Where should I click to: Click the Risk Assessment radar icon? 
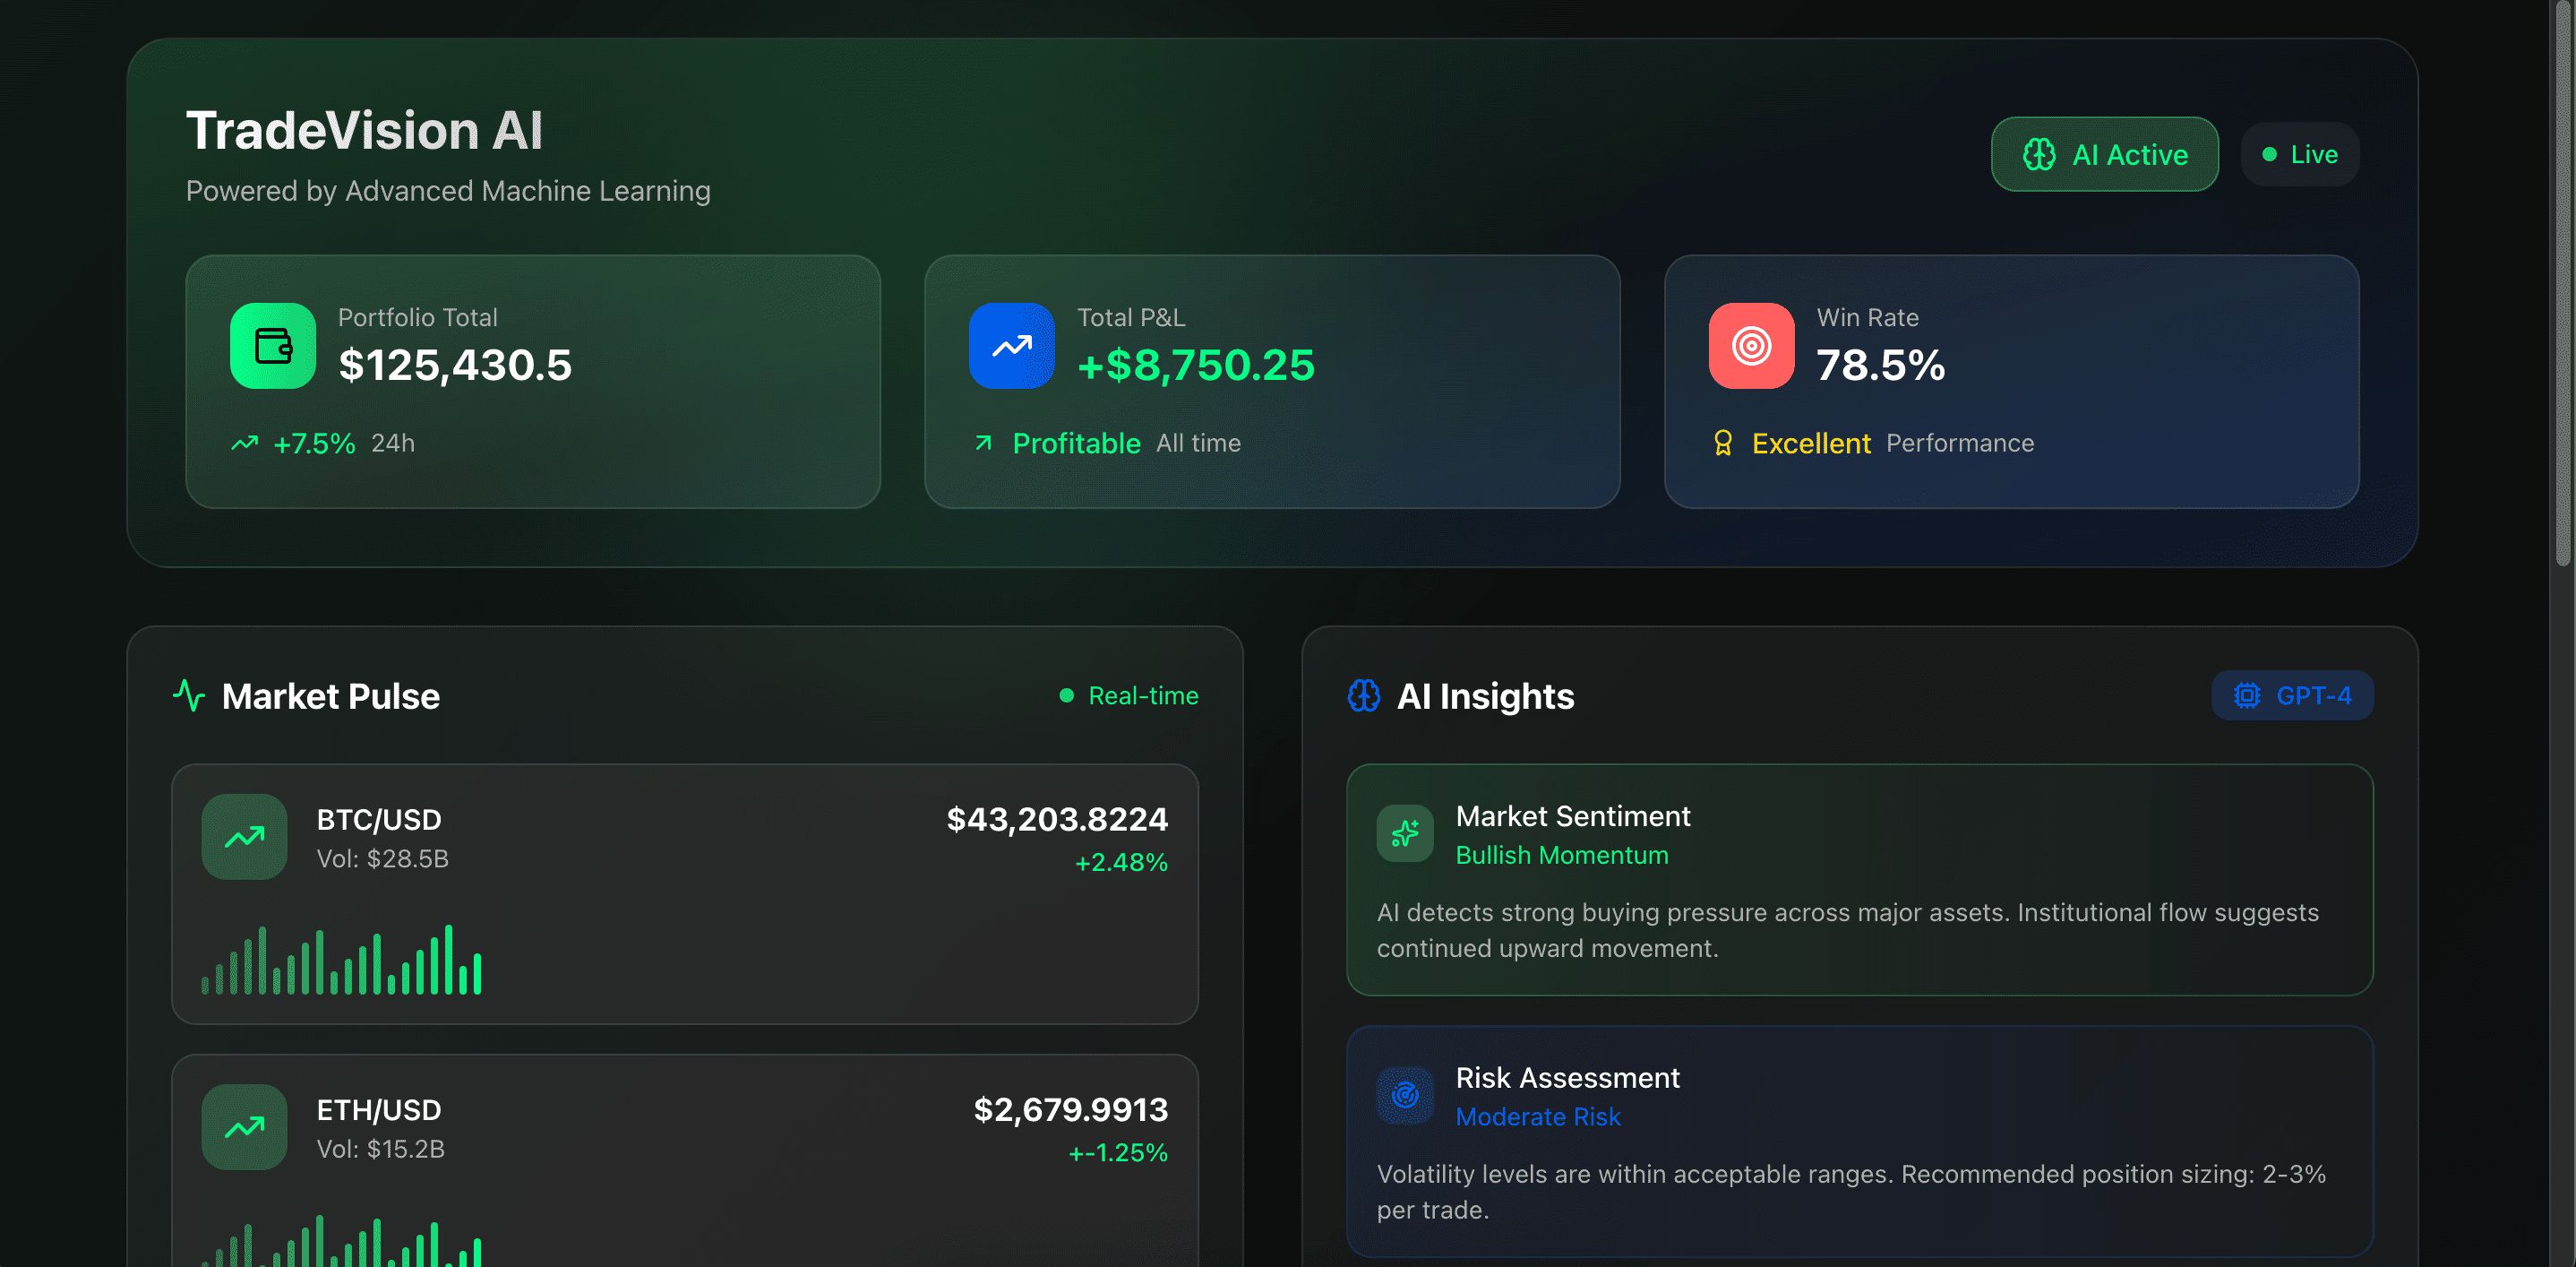[1404, 1095]
